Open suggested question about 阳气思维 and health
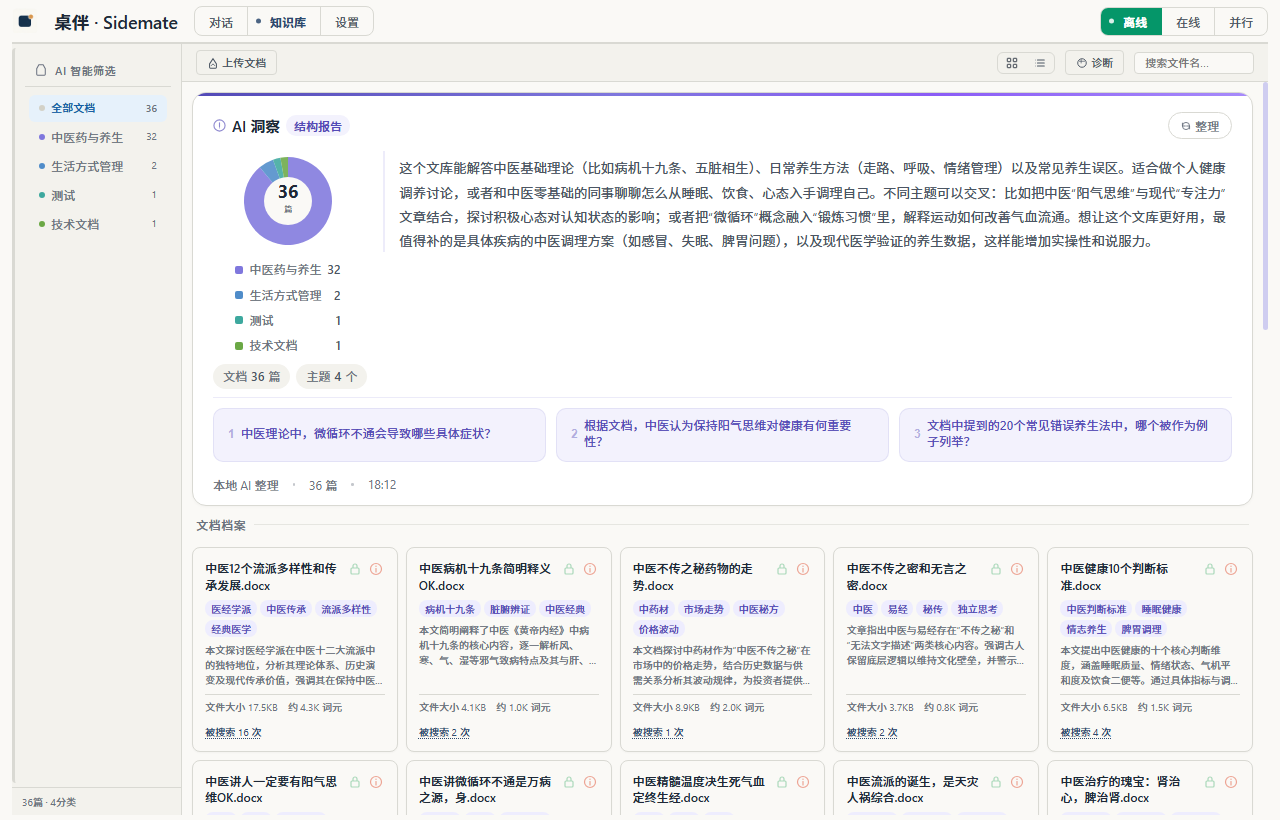Image resolution: width=1280 pixels, height=820 pixels. click(x=722, y=434)
